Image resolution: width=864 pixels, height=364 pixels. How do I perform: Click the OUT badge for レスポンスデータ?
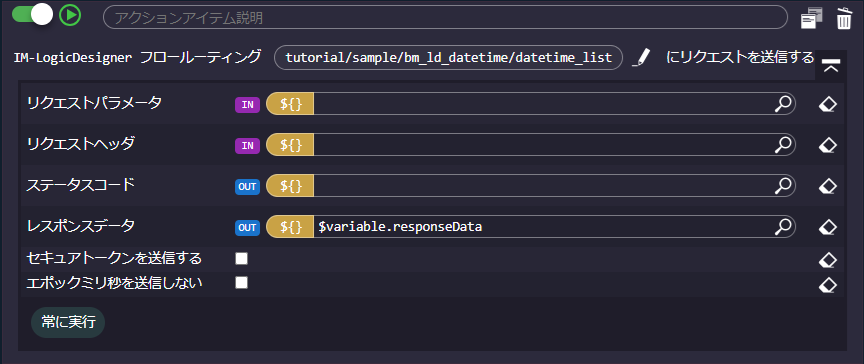click(247, 227)
